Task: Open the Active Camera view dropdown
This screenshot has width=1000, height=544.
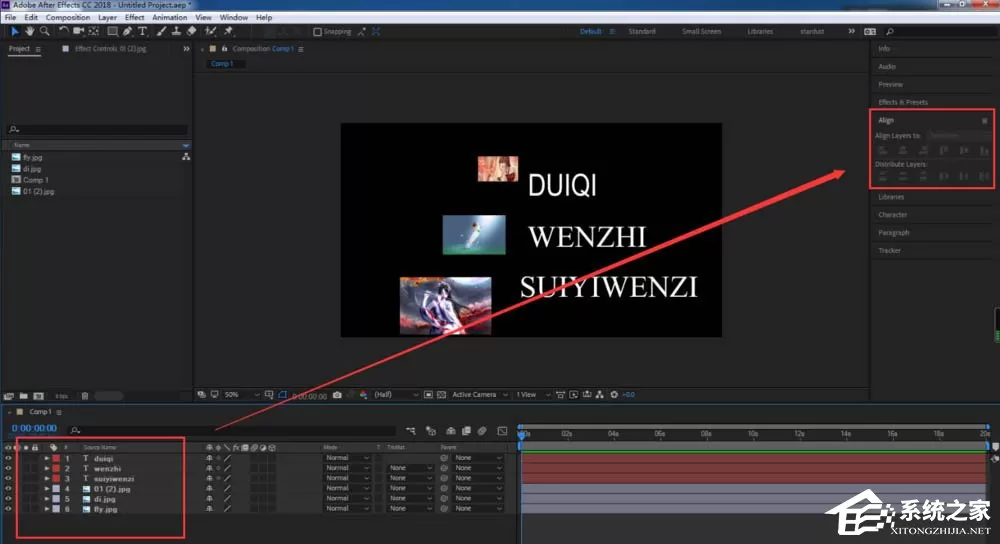Action: 480,395
